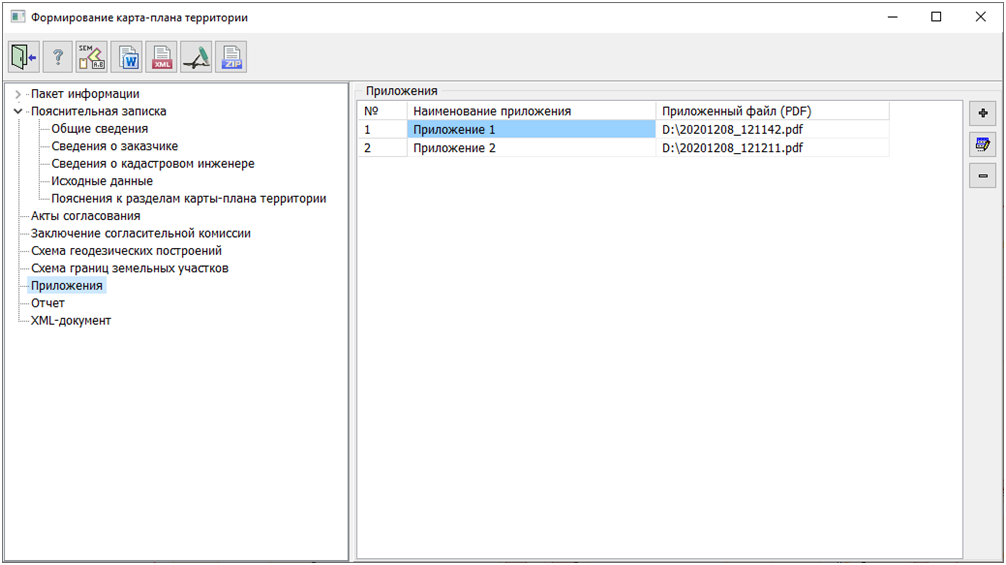
Task: Select the Приложение 2 table row
Action: (454, 148)
